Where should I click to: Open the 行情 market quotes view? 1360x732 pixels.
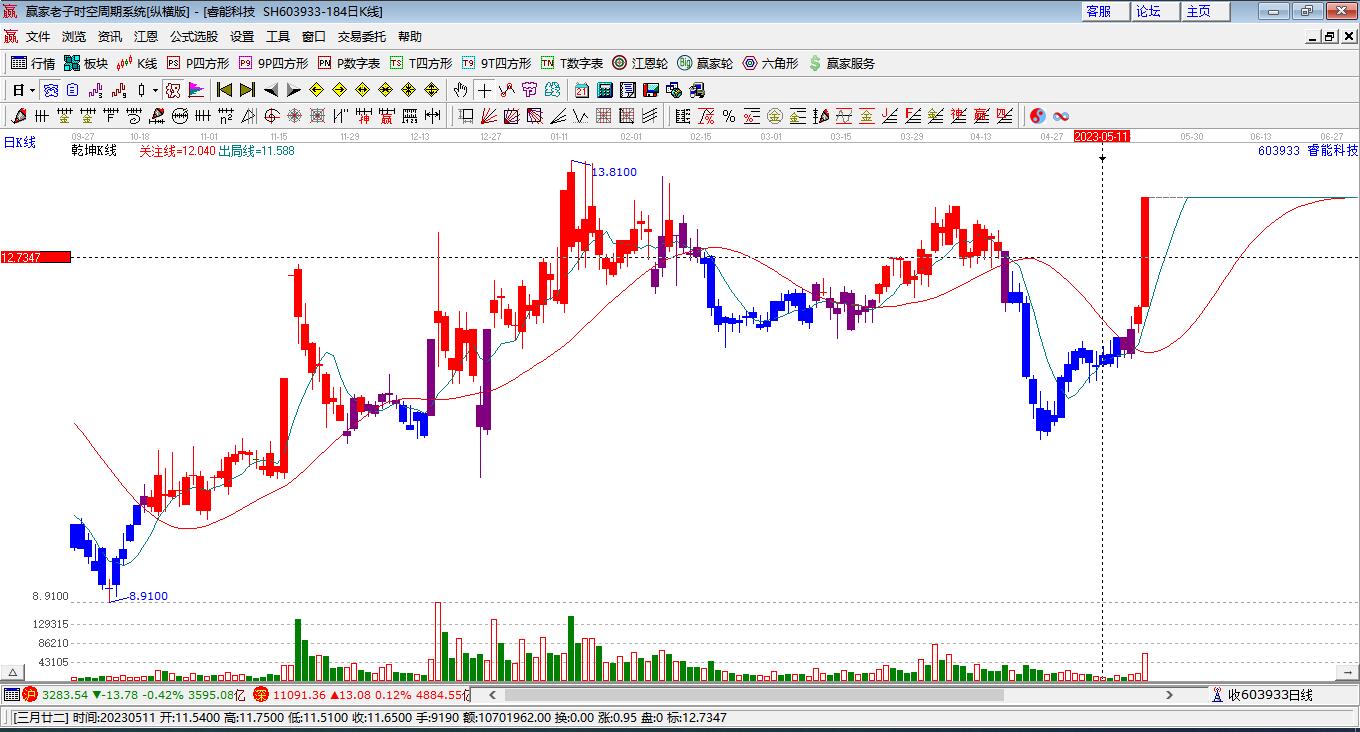click(x=32, y=63)
